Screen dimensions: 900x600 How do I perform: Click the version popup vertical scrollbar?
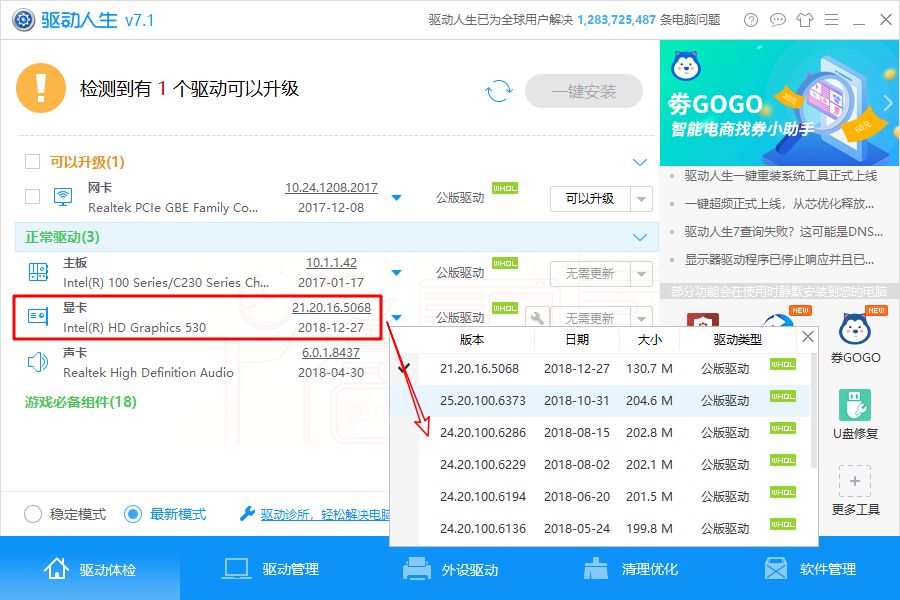pyautogui.click(x=813, y=411)
